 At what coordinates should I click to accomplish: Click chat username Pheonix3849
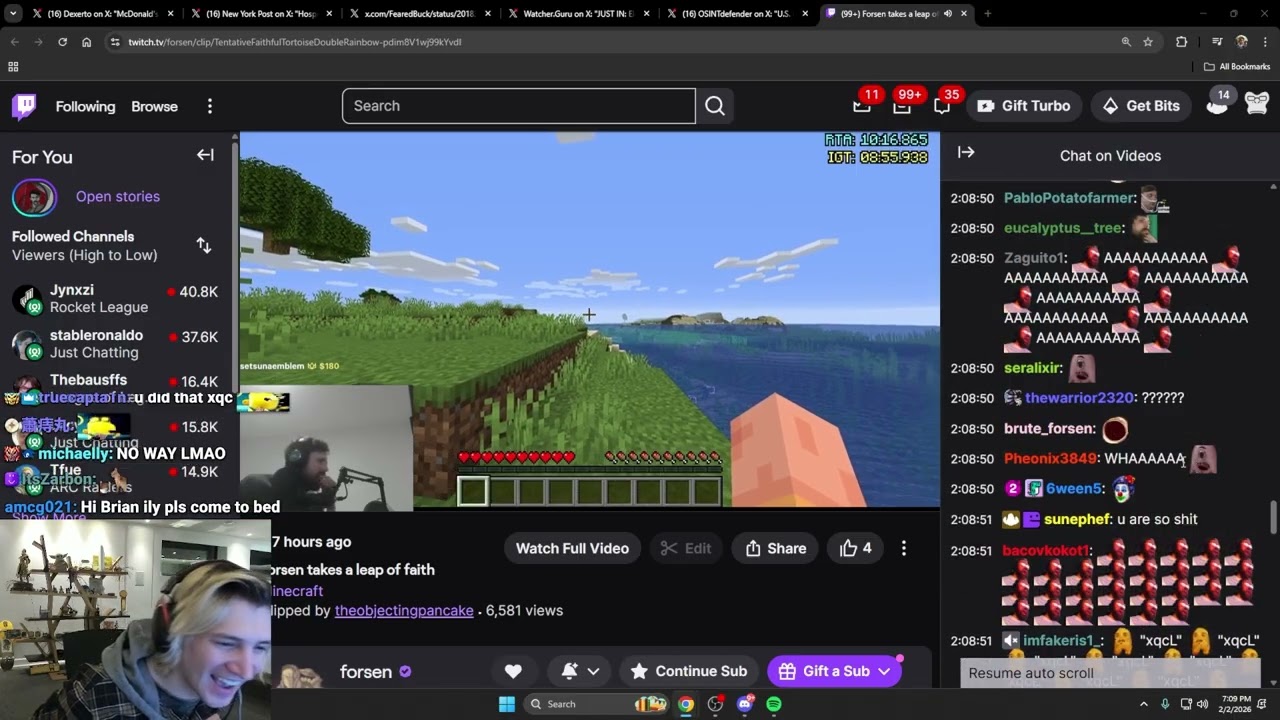coord(1050,459)
